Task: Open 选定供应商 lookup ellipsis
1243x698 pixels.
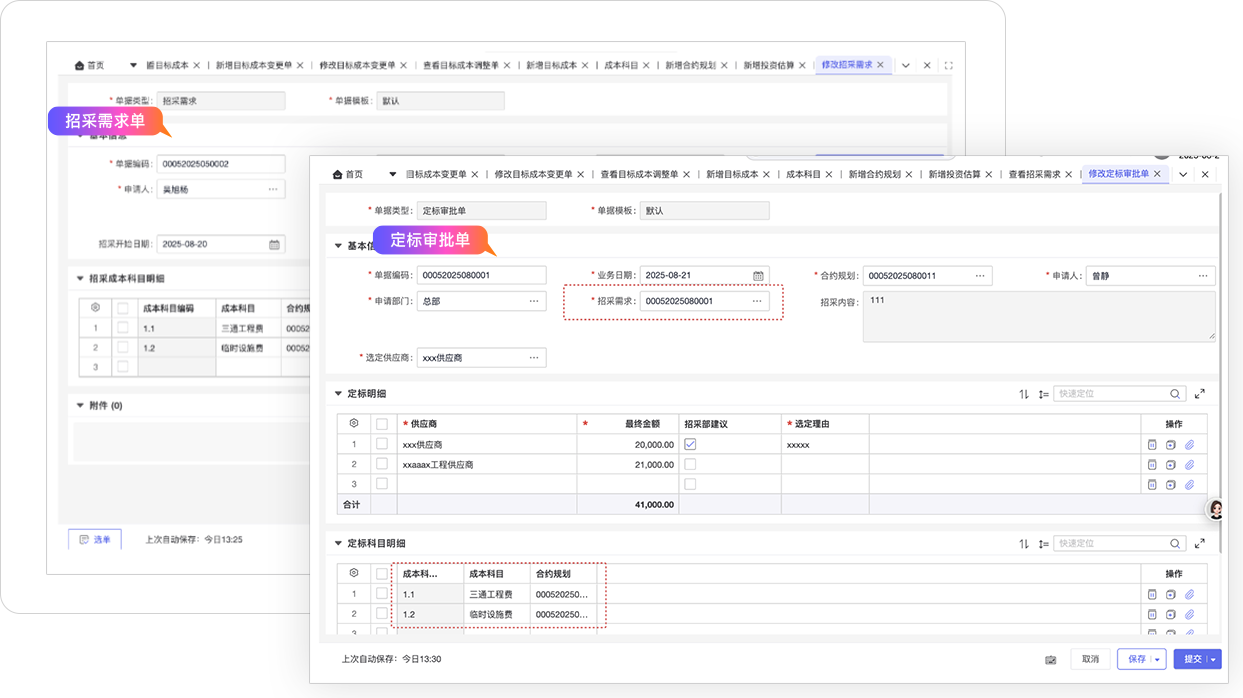Action: tap(534, 357)
